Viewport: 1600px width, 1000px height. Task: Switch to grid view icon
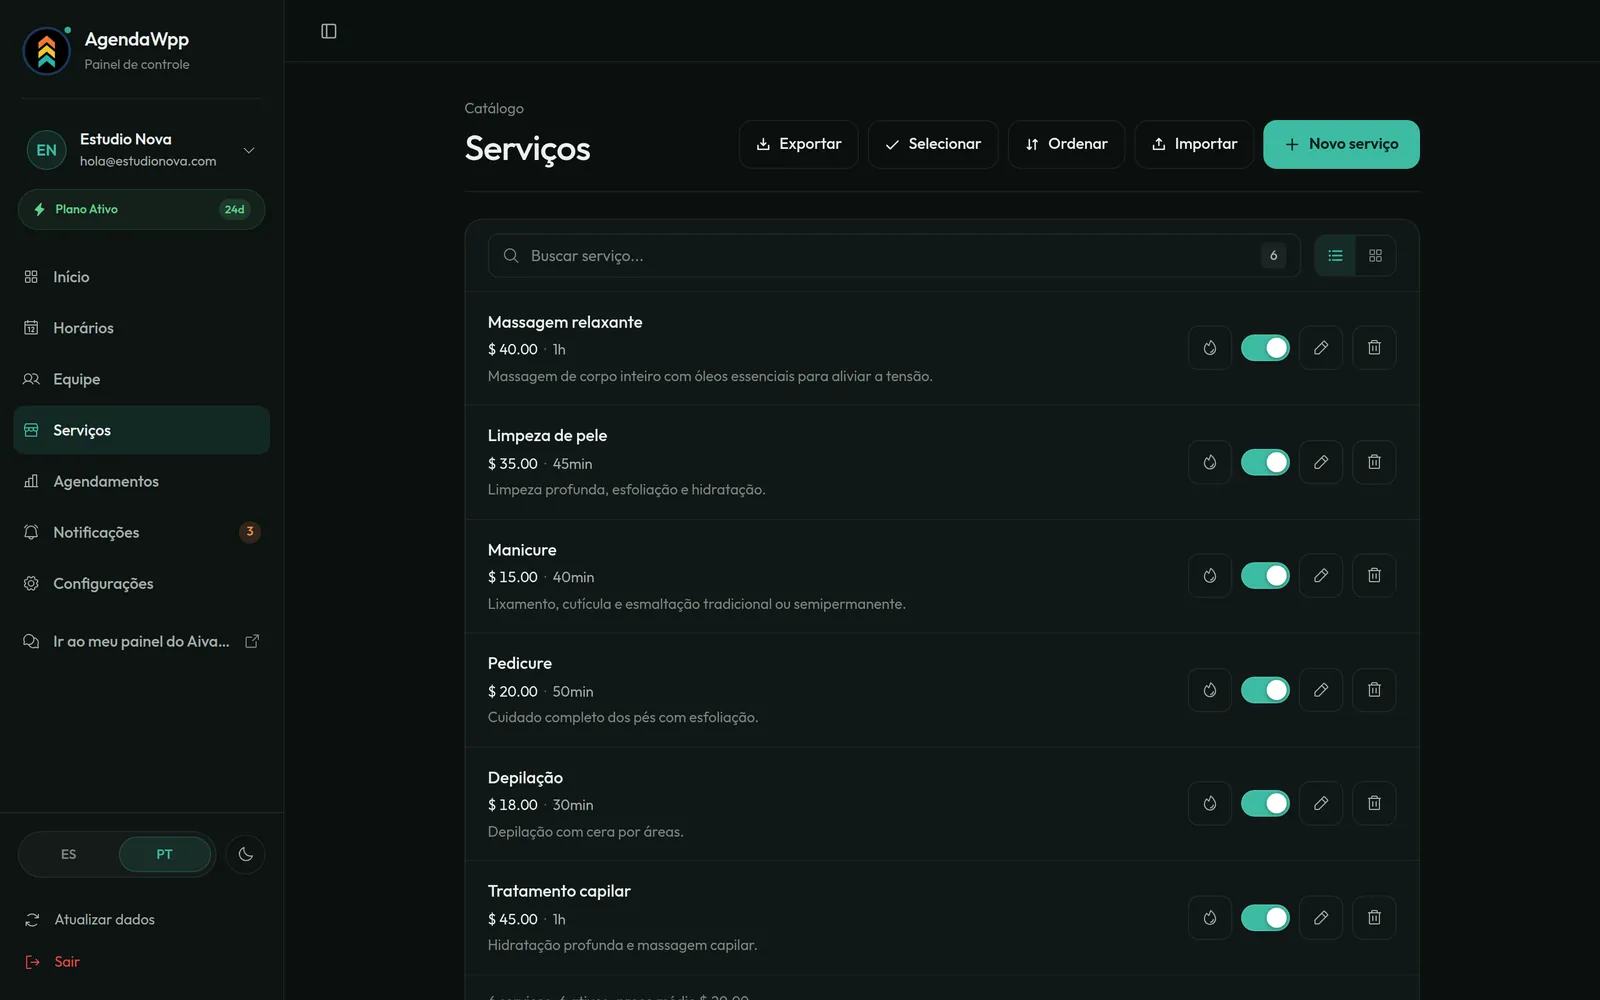[1375, 256]
